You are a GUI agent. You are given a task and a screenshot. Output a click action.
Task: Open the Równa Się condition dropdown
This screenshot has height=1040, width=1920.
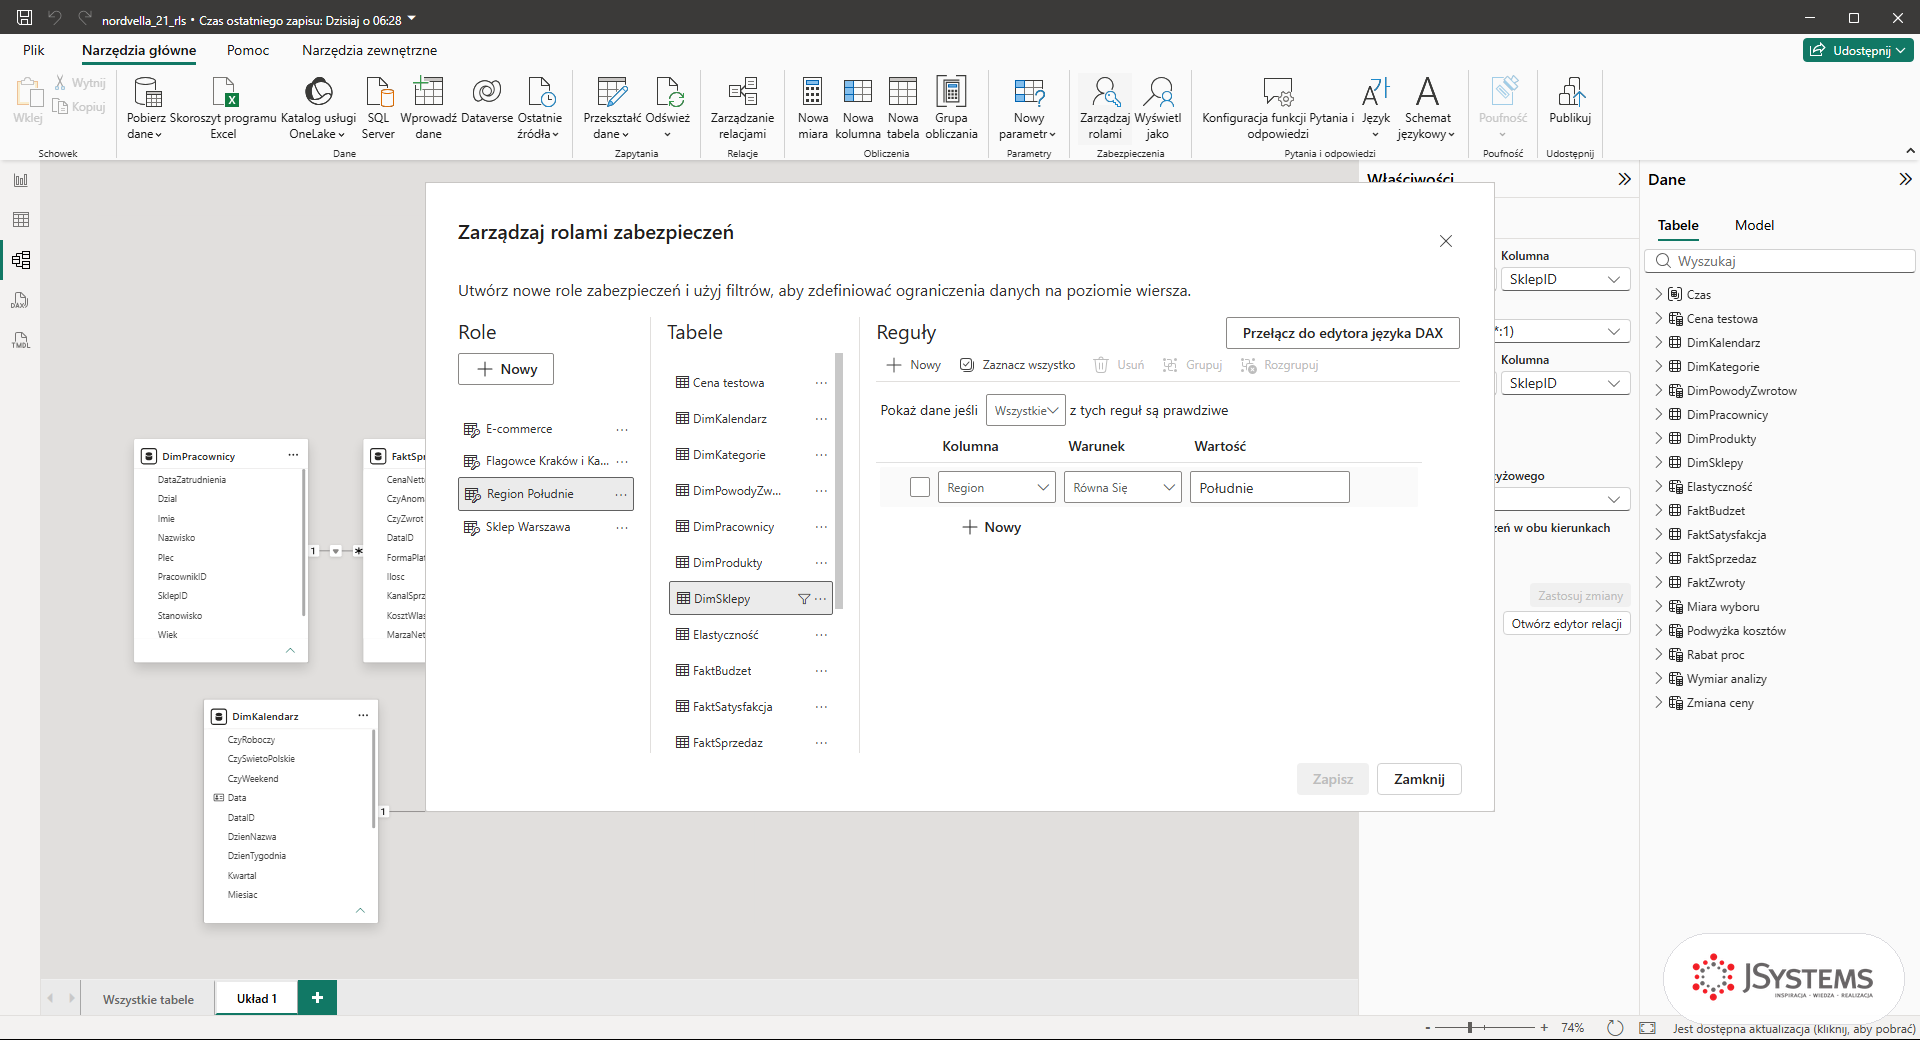tap(1123, 487)
